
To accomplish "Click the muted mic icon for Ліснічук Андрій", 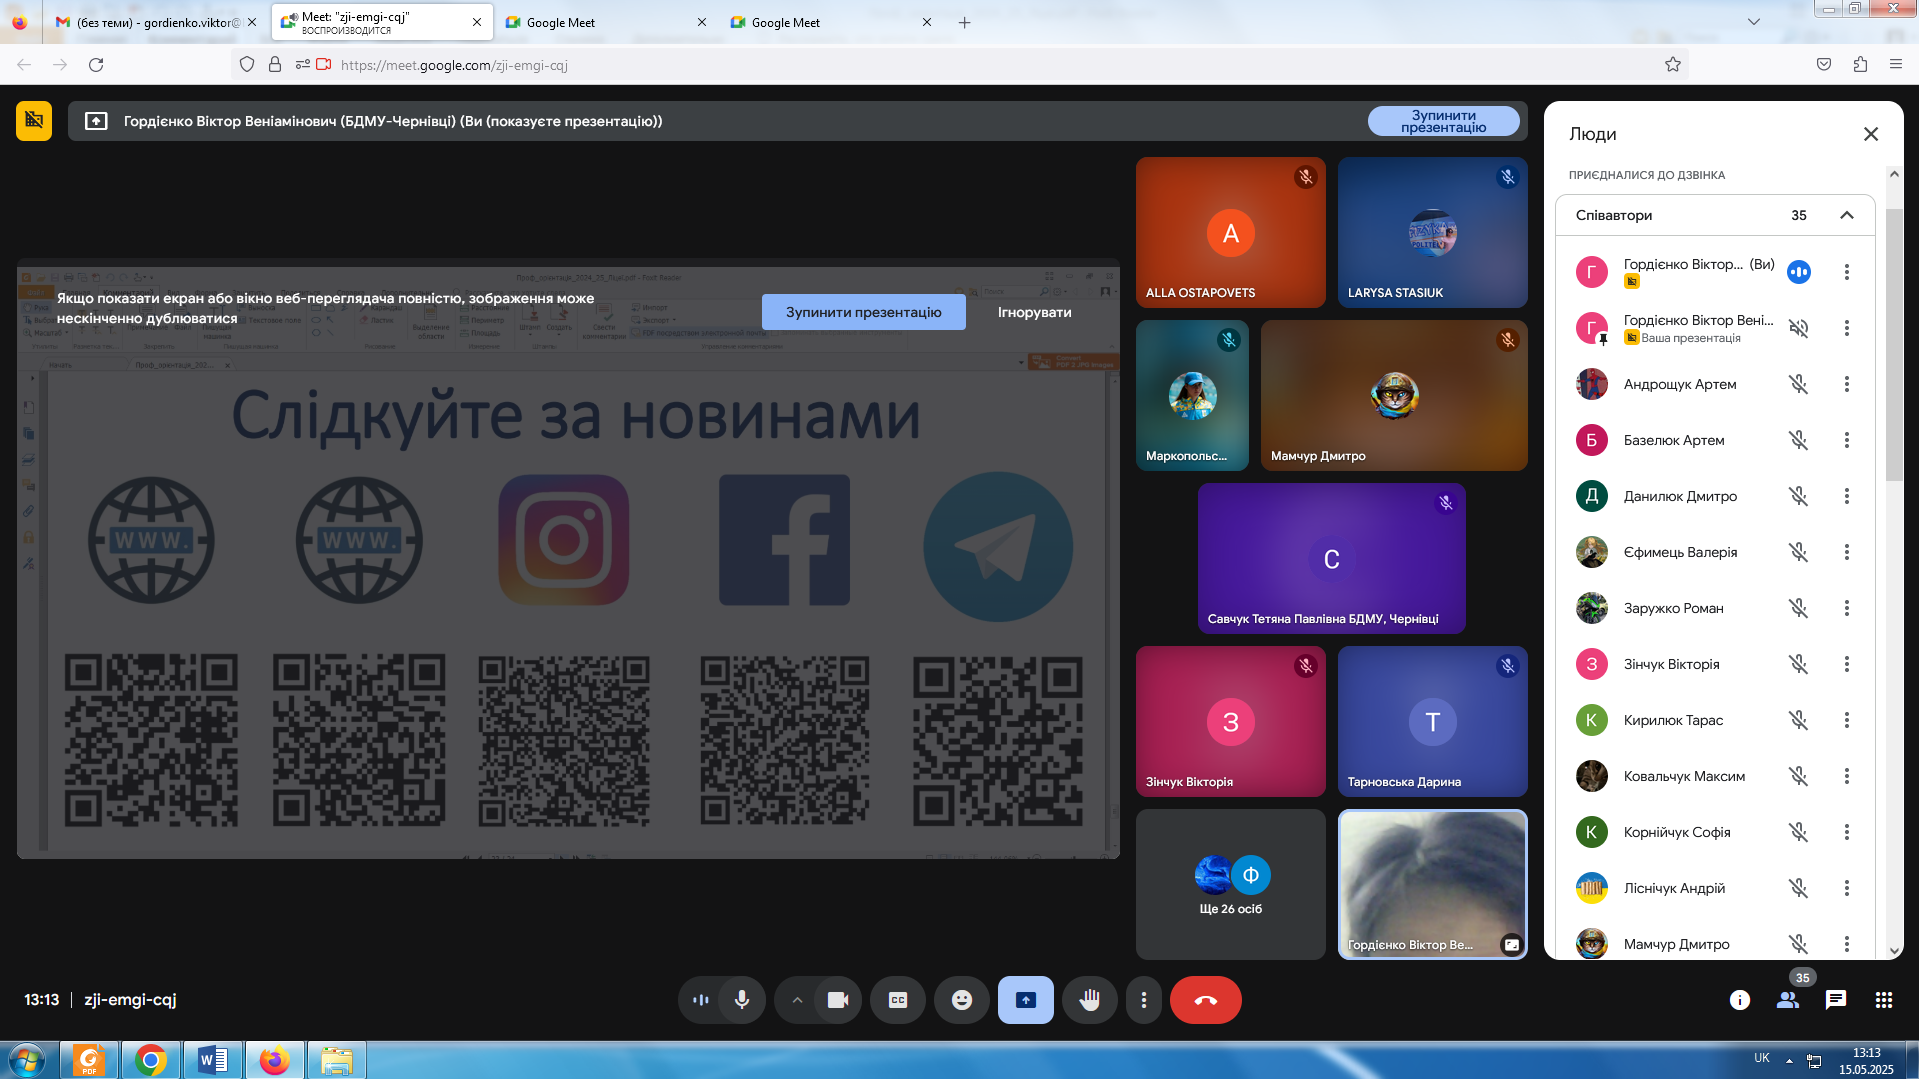I will pos(1798,888).
